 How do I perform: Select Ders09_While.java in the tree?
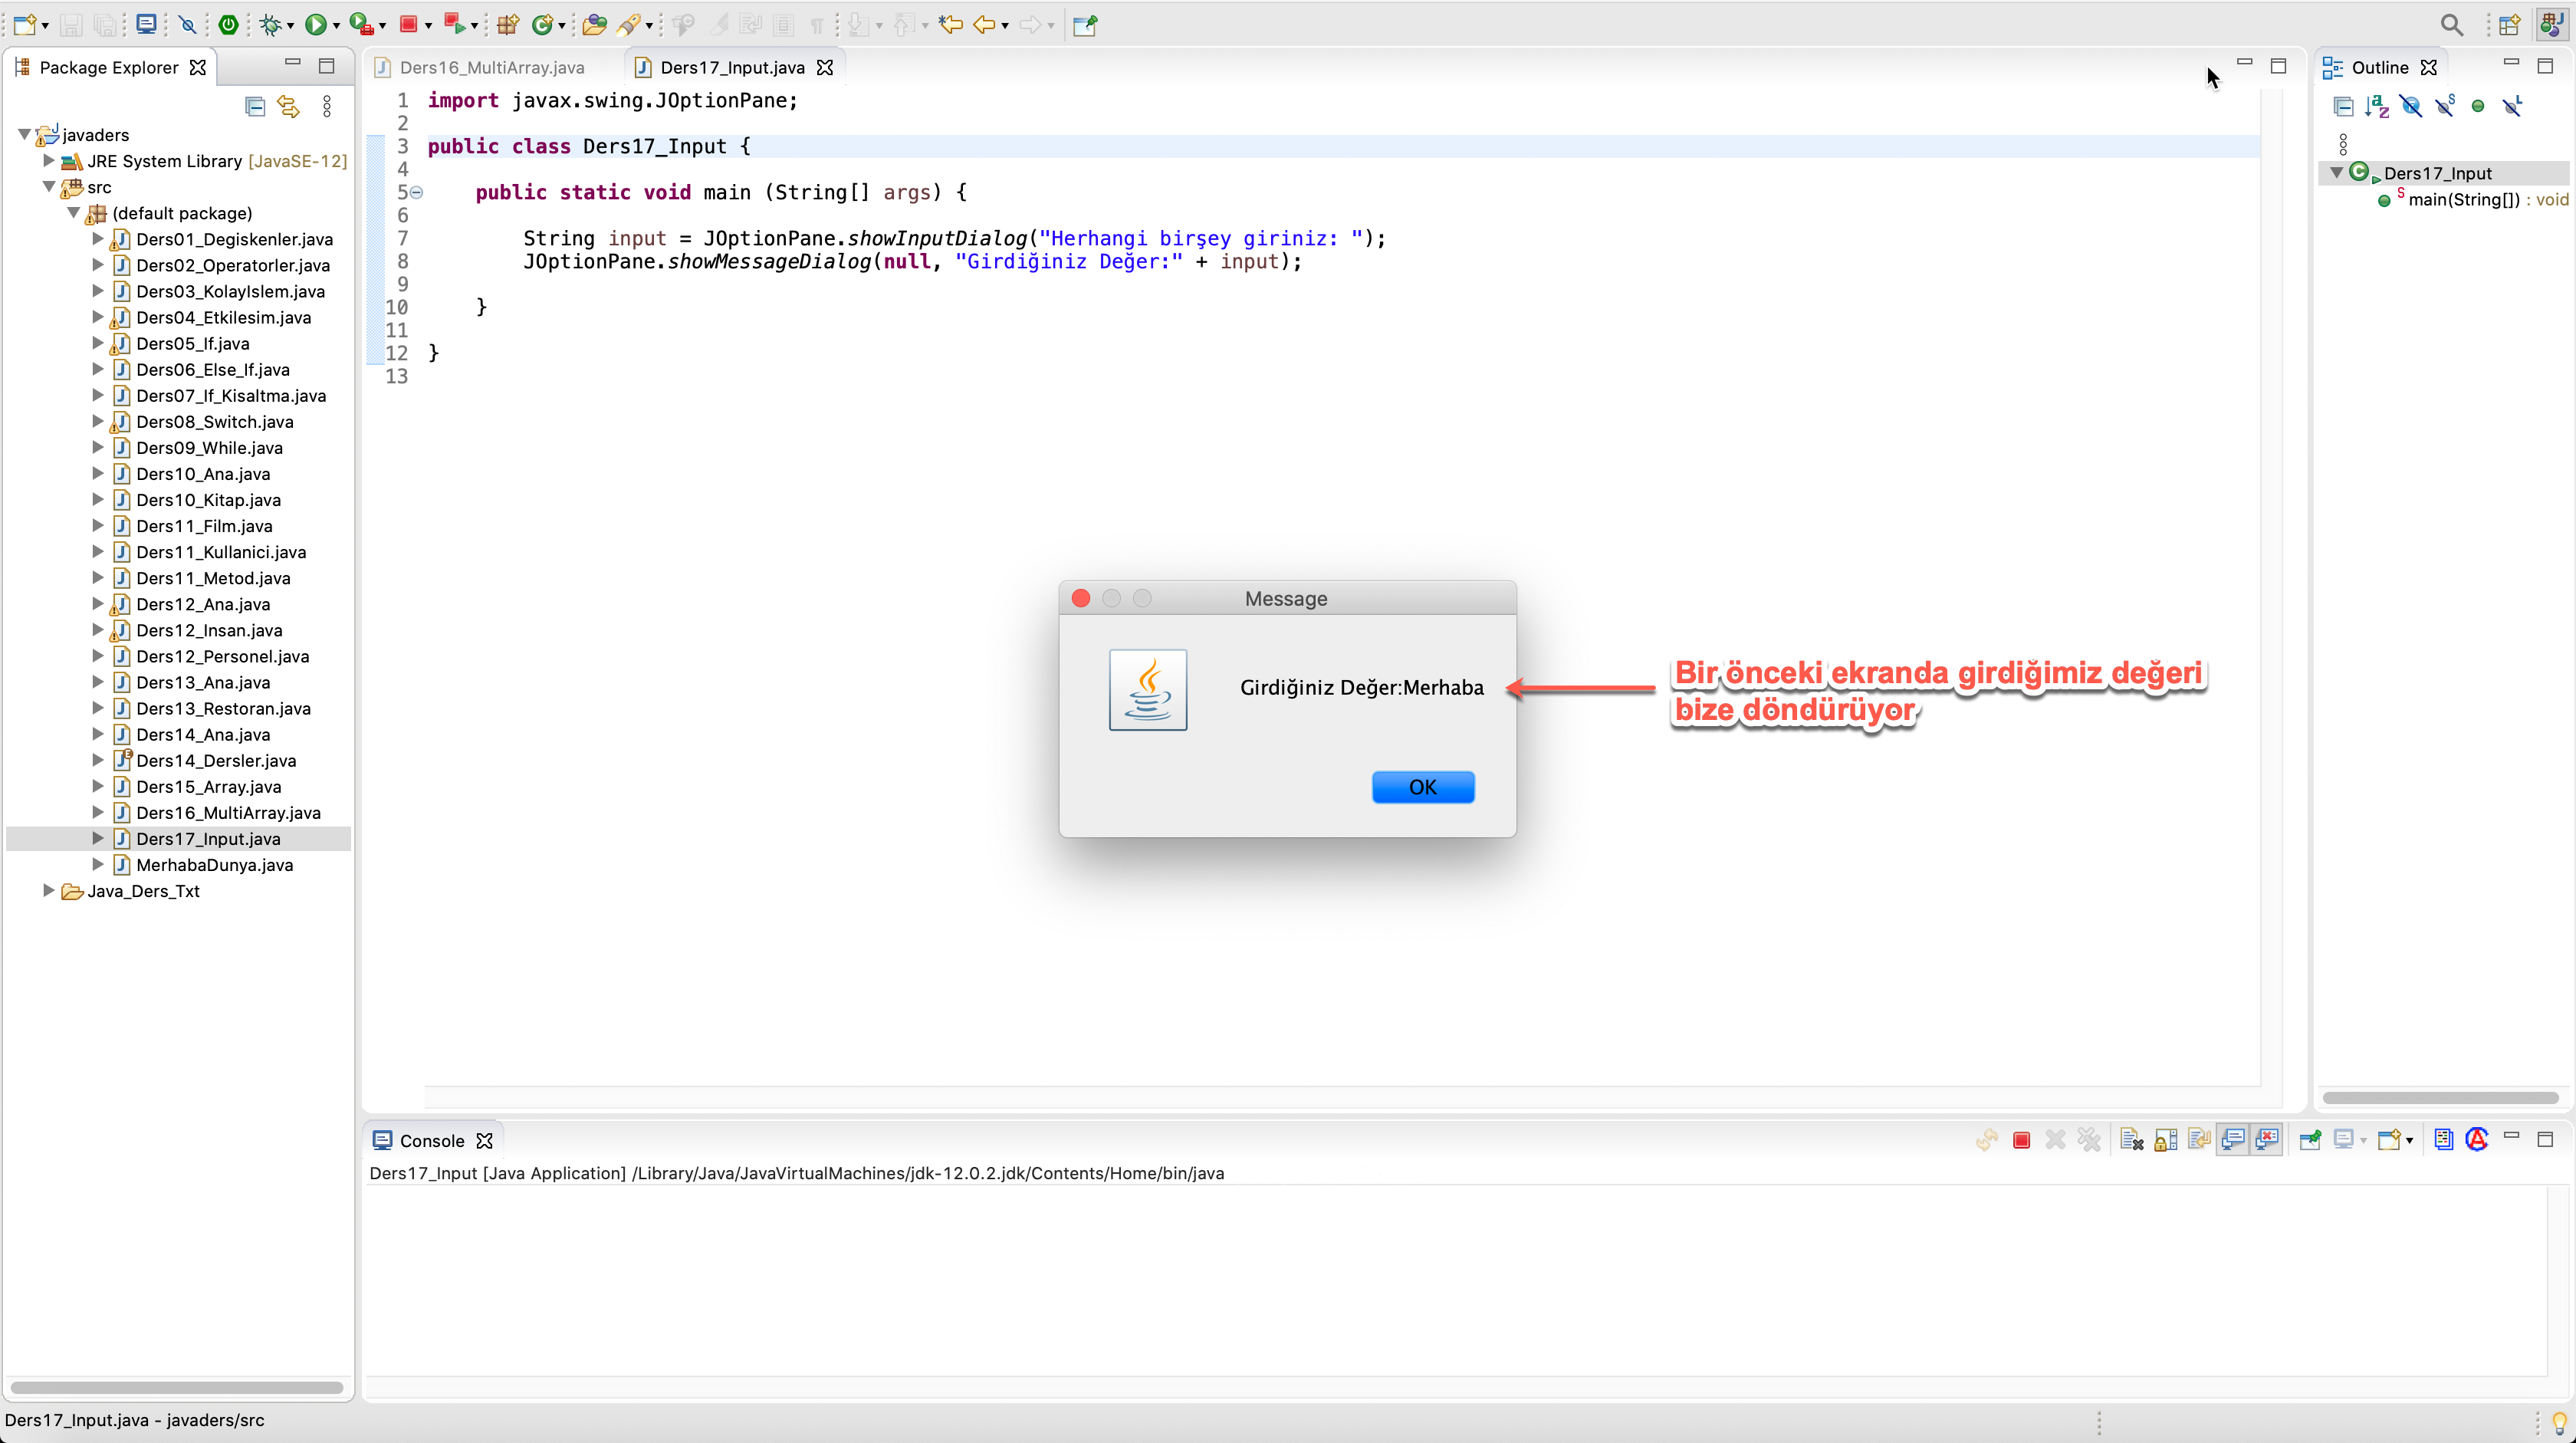tap(209, 448)
